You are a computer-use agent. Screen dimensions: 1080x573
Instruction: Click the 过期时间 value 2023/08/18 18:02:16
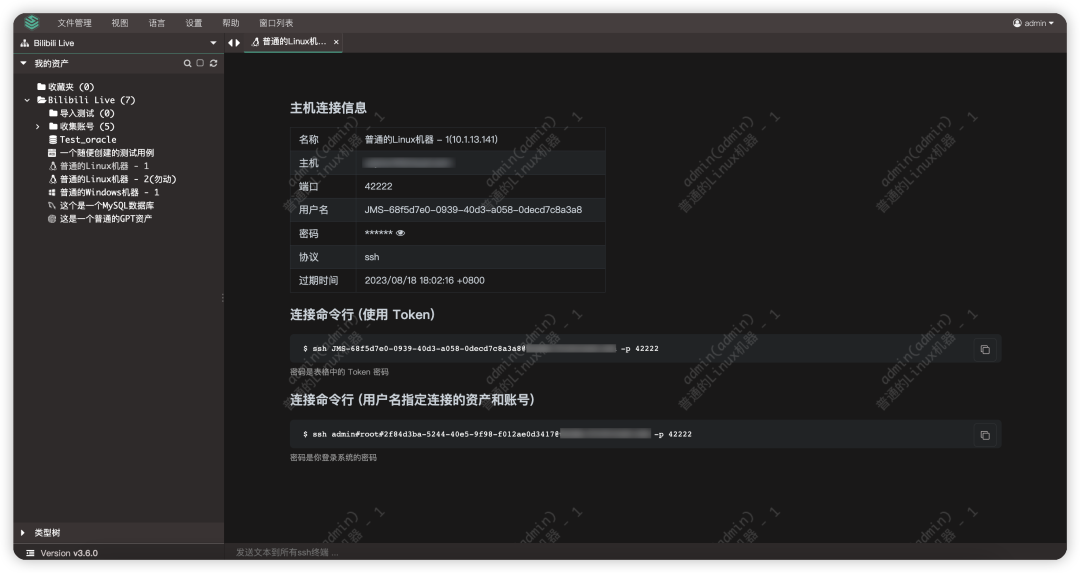coord(424,280)
